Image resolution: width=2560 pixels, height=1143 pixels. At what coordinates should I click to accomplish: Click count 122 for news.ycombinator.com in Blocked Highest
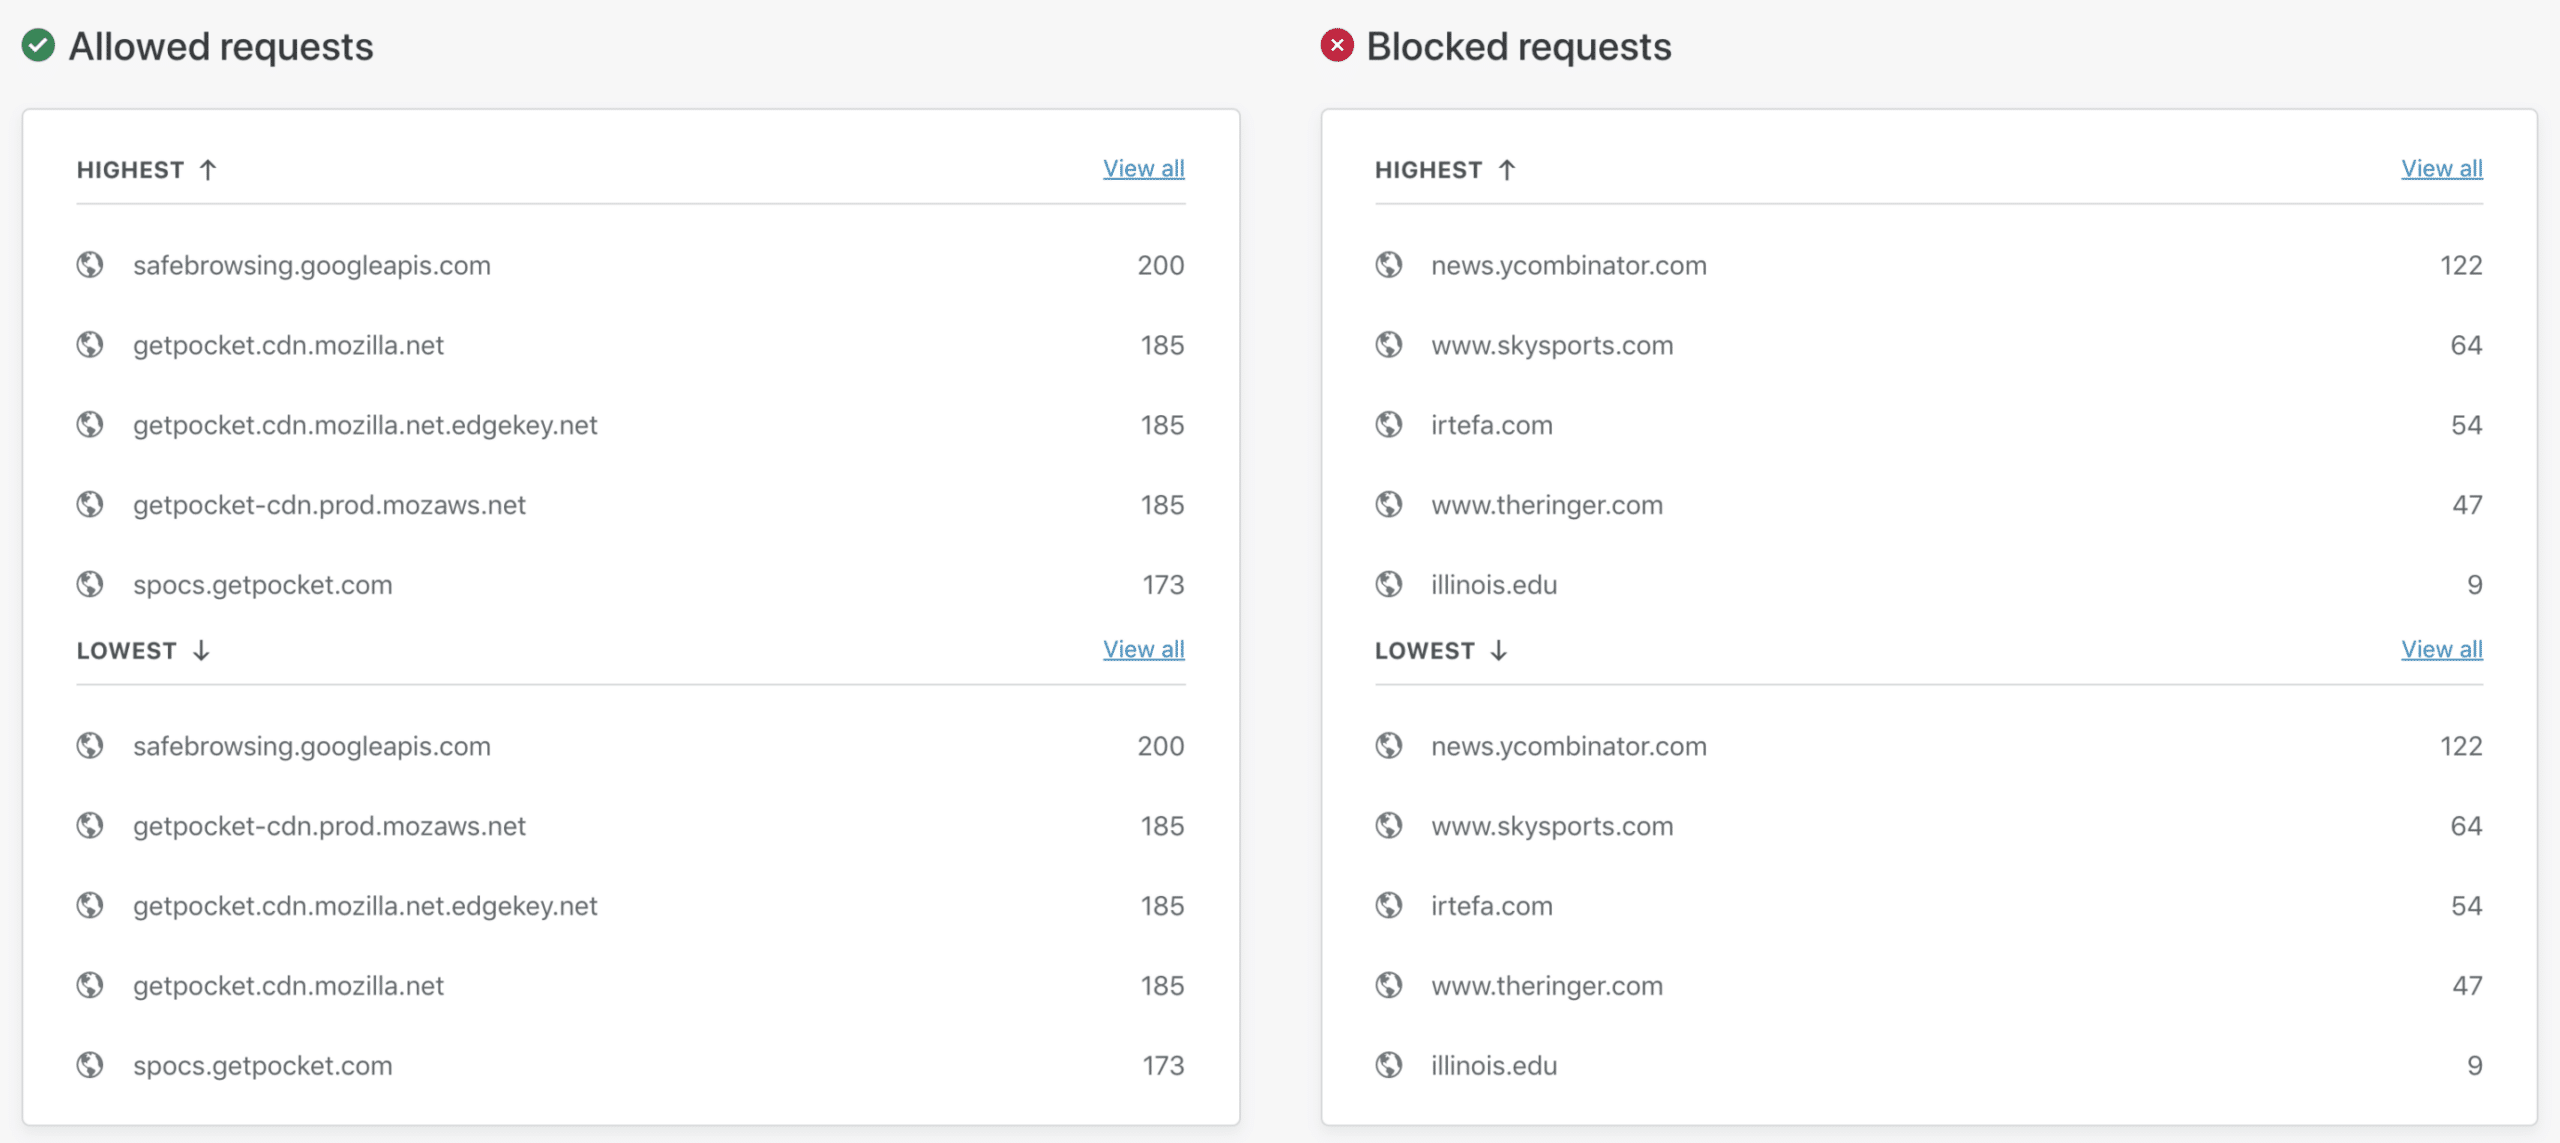pos(2461,265)
